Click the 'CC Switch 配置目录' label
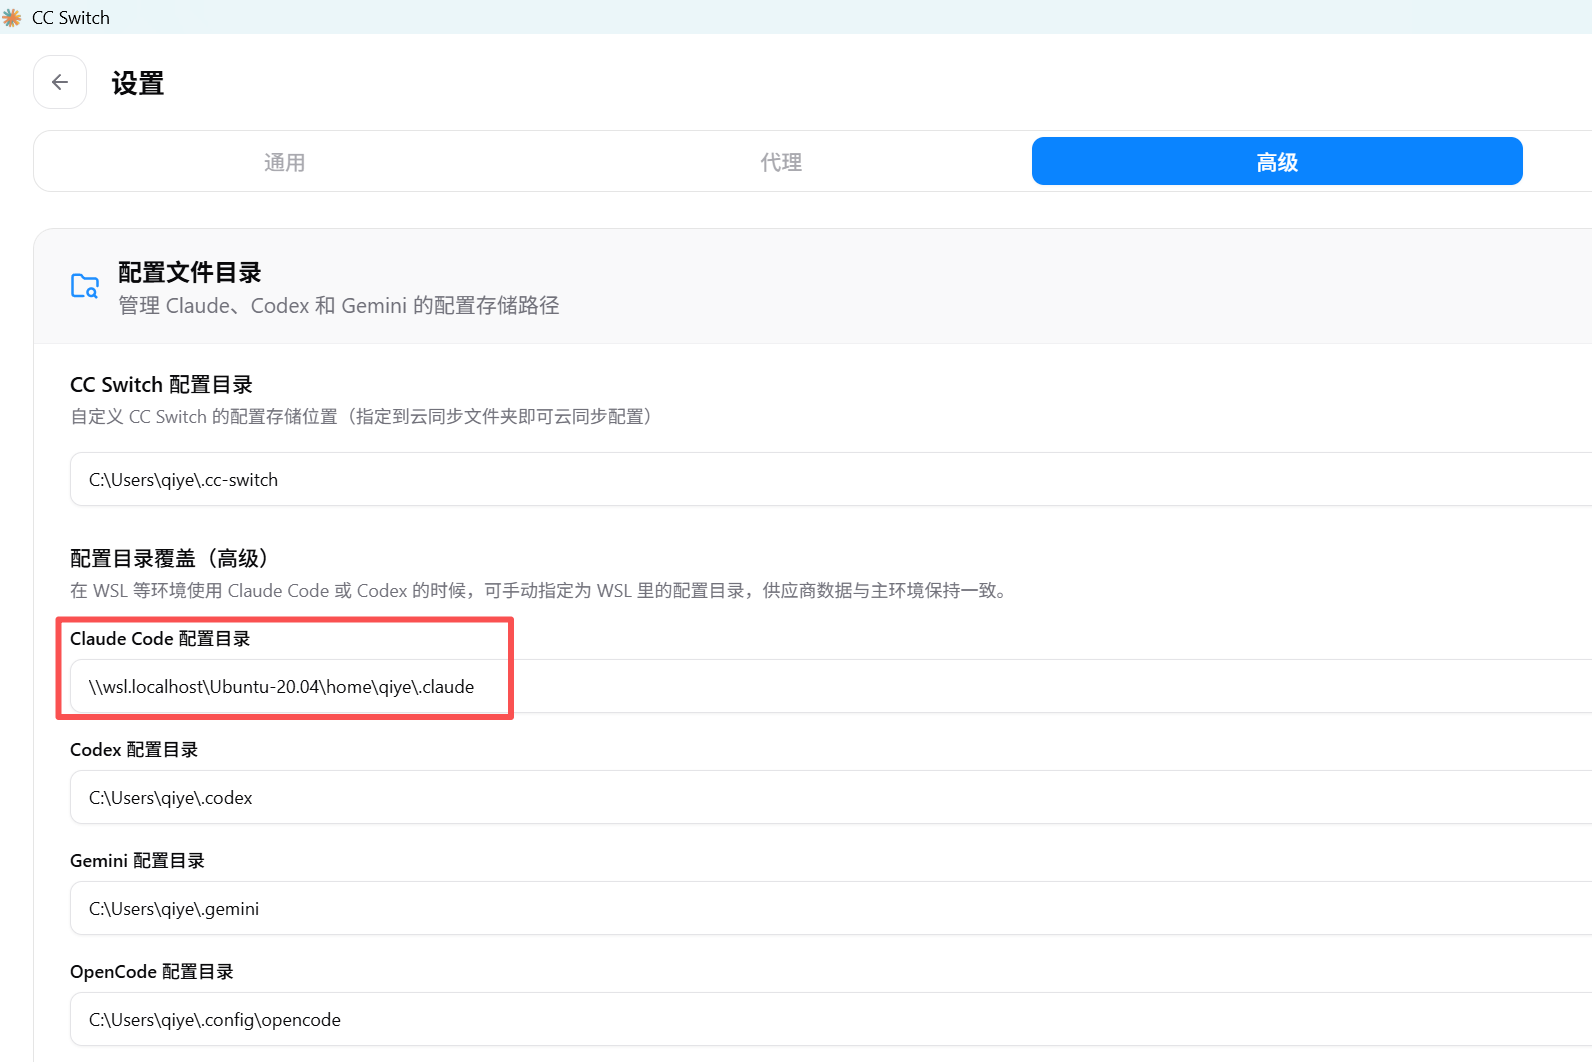This screenshot has height=1062, width=1592. coord(161,385)
